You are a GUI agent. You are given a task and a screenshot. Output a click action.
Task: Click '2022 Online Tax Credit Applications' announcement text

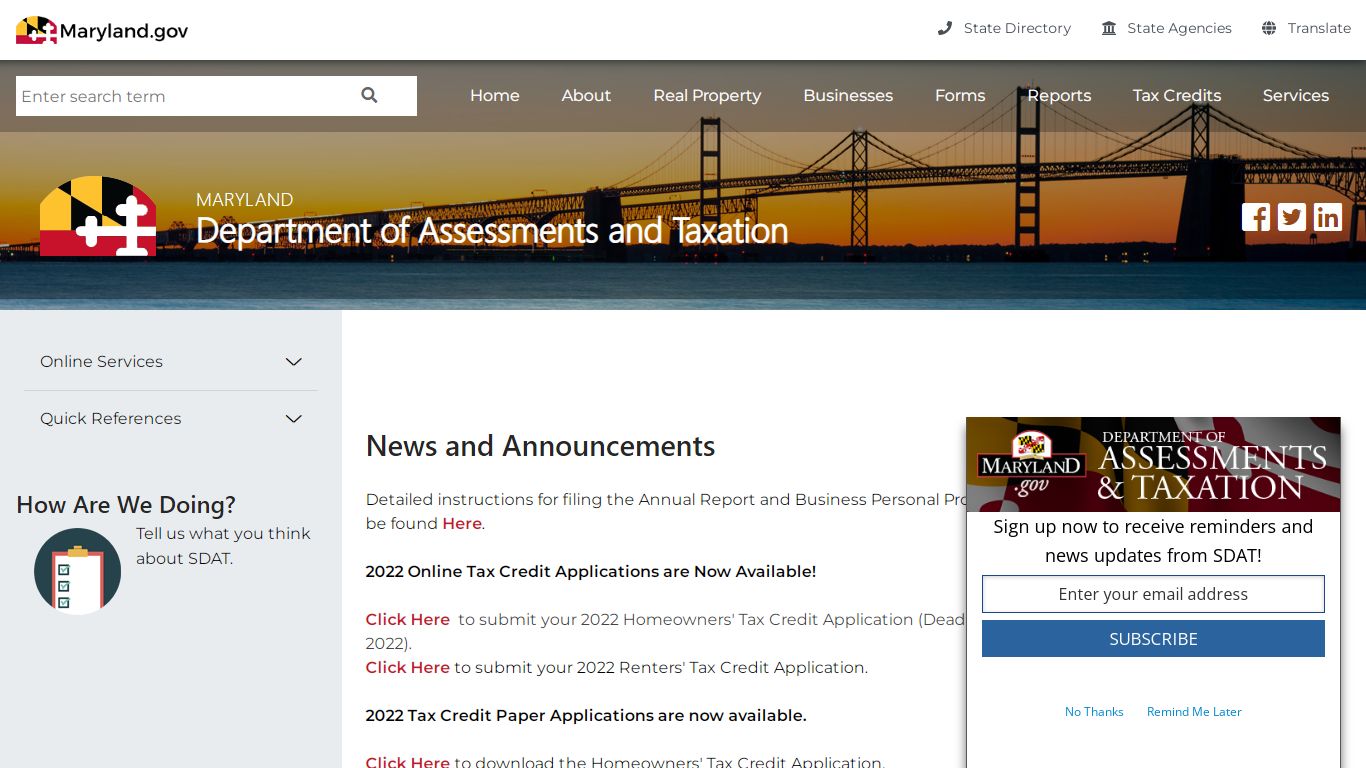pyautogui.click(x=591, y=572)
